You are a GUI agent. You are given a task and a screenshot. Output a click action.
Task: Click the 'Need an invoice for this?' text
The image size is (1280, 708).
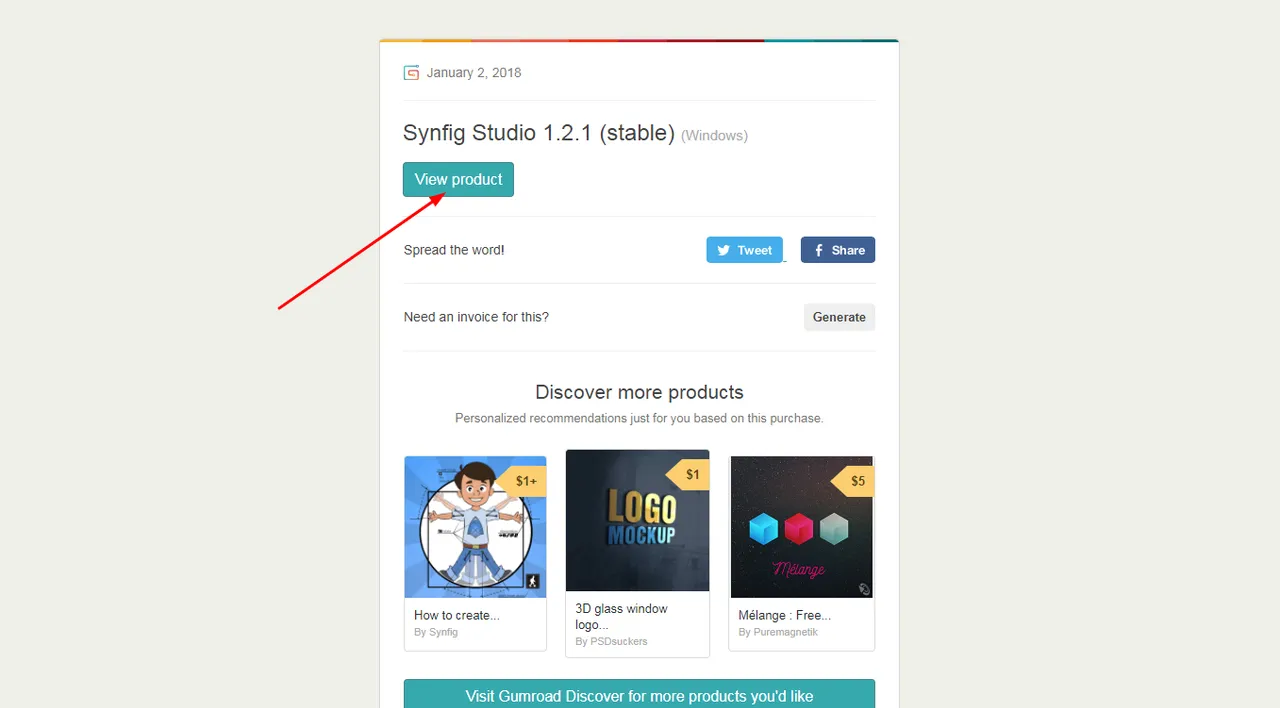click(476, 317)
